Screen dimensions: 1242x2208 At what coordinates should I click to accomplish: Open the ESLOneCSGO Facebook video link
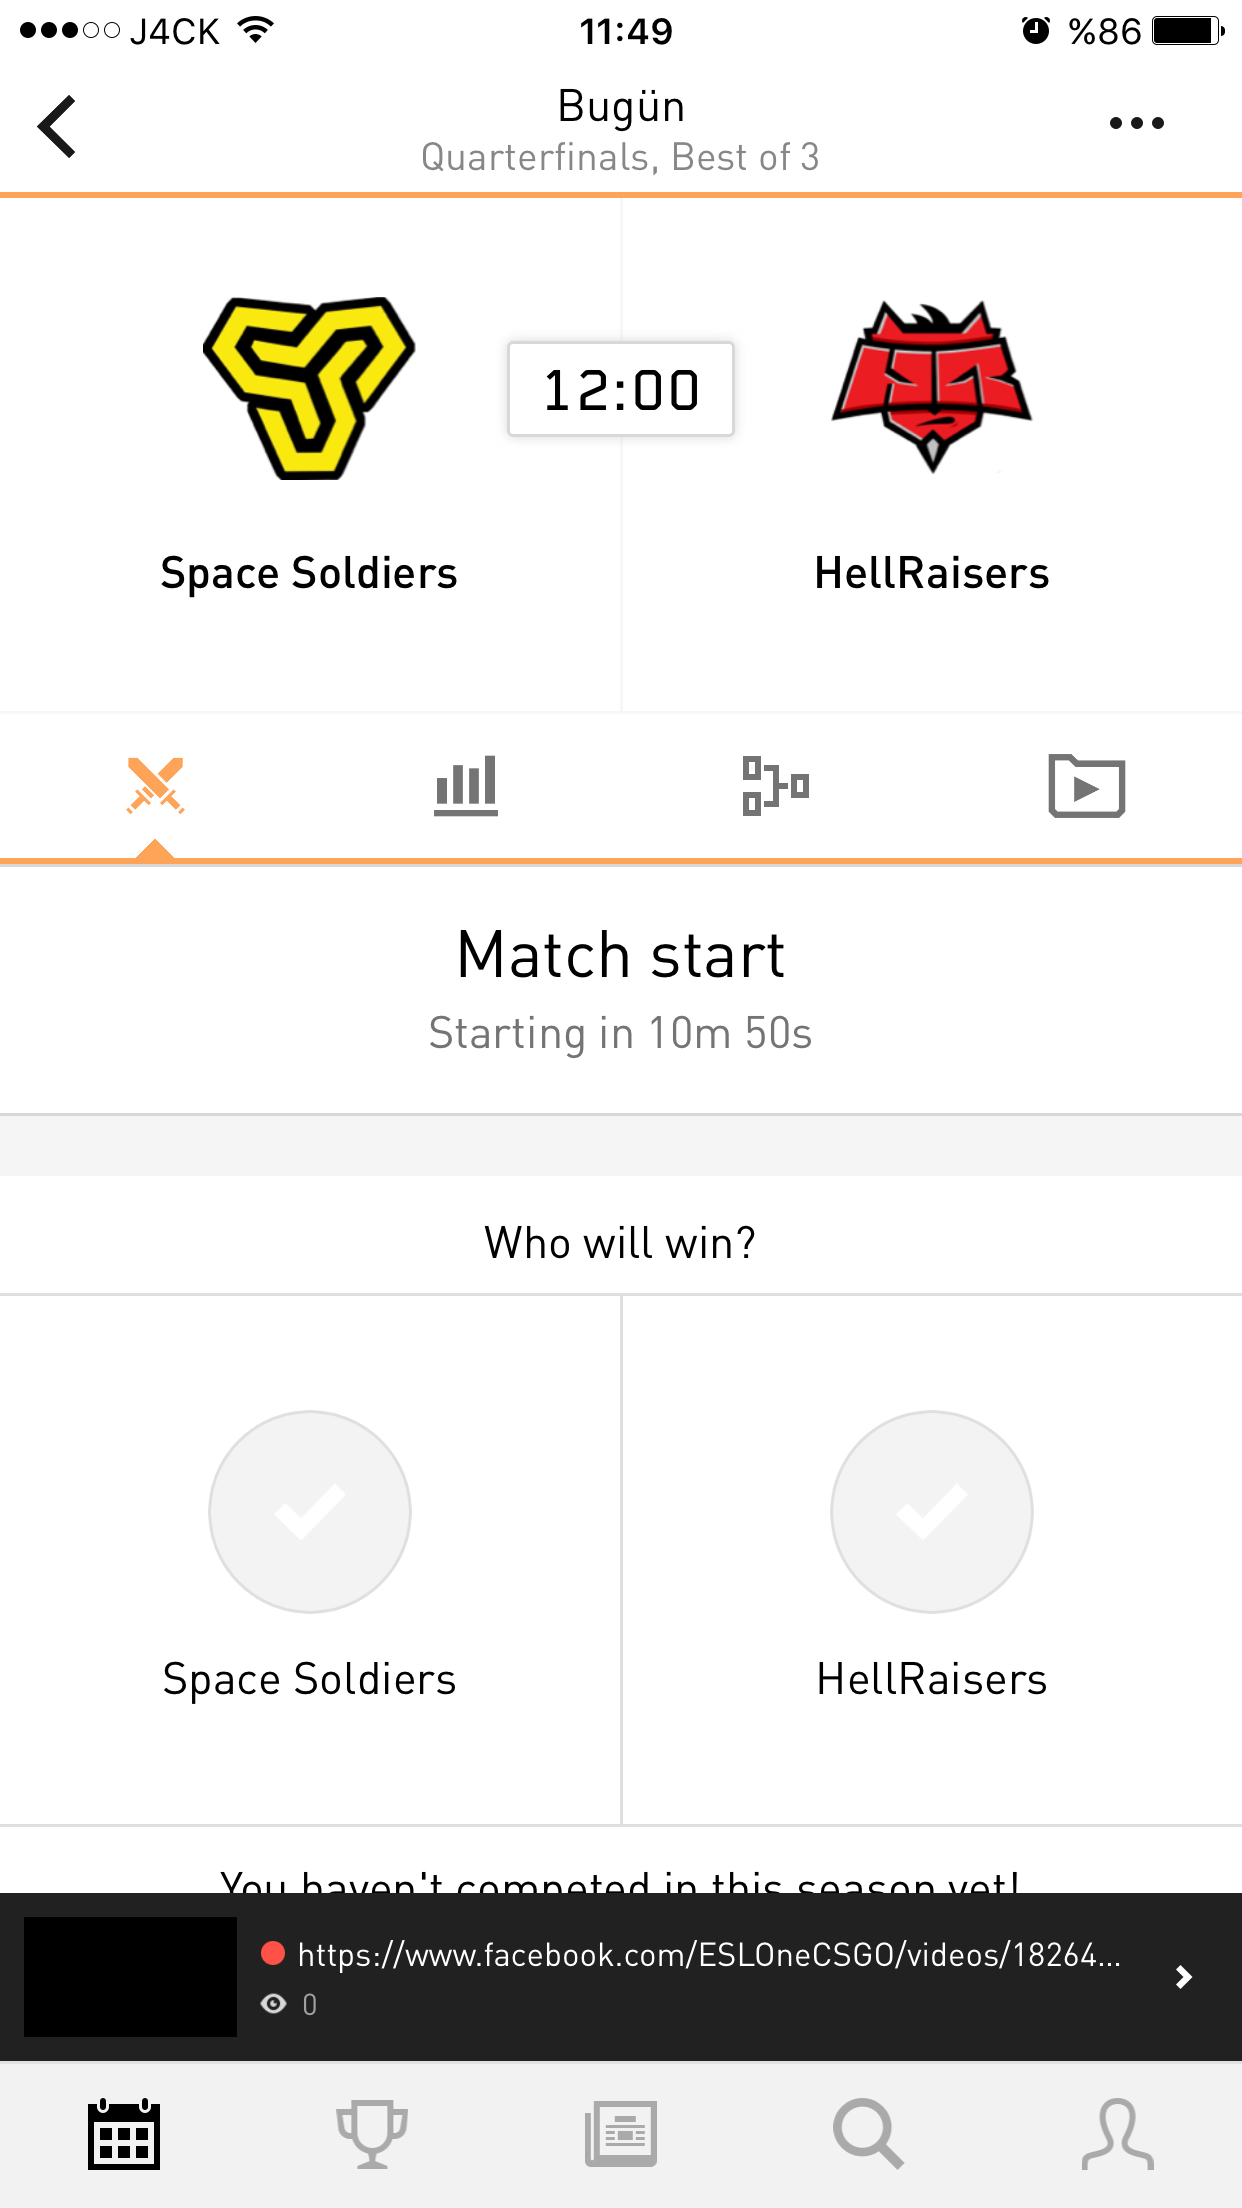click(709, 1954)
